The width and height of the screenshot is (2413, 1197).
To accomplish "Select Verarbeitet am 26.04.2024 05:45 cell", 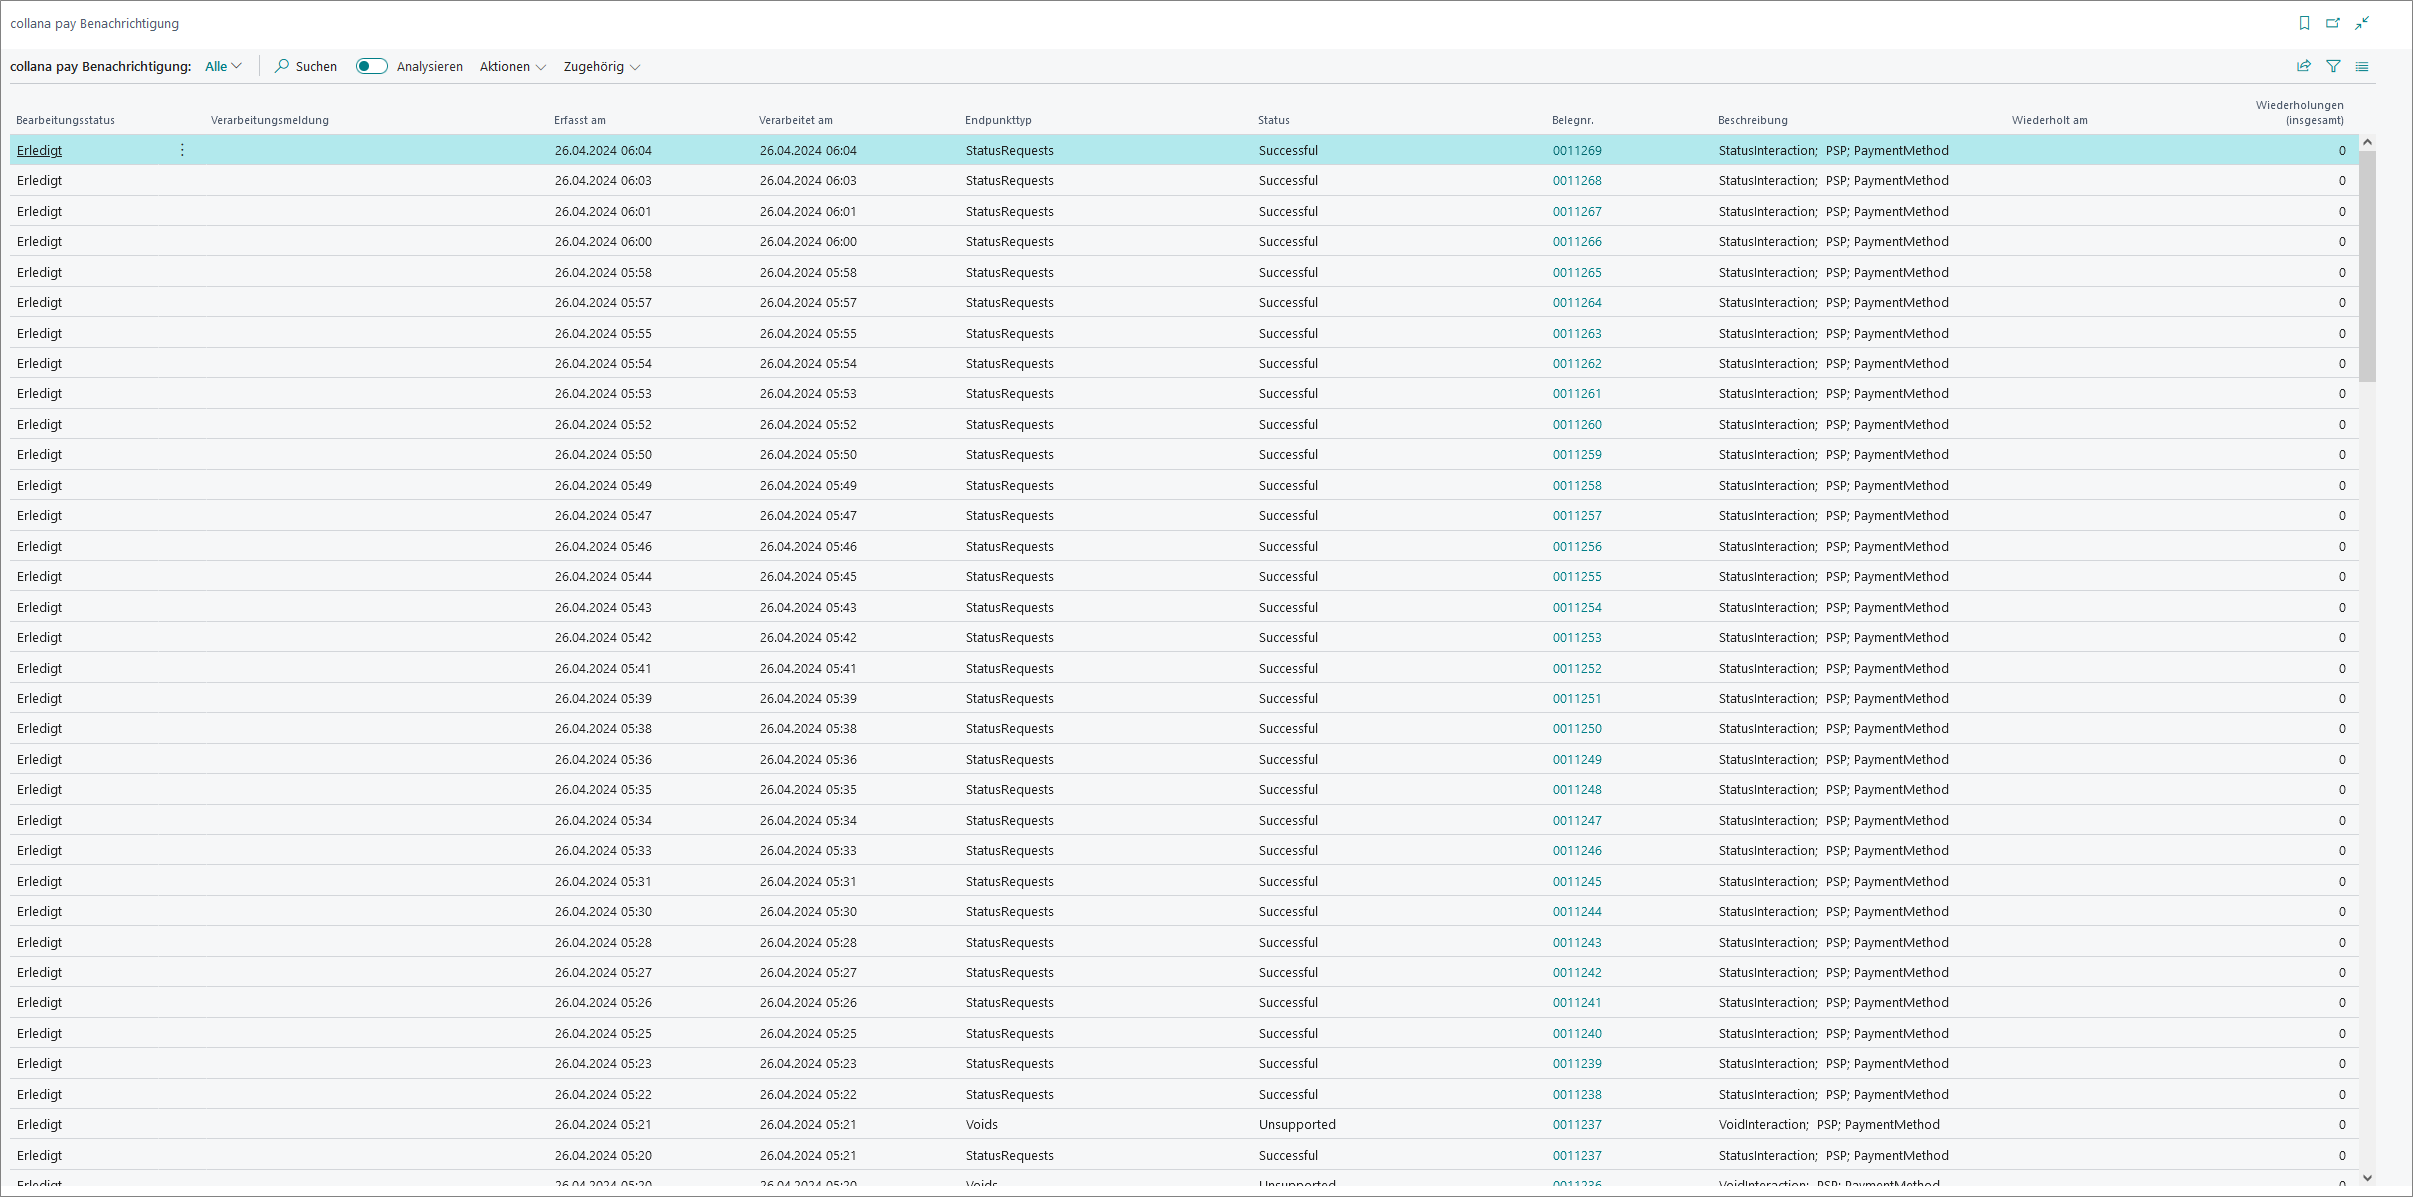I will click(808, 576).
